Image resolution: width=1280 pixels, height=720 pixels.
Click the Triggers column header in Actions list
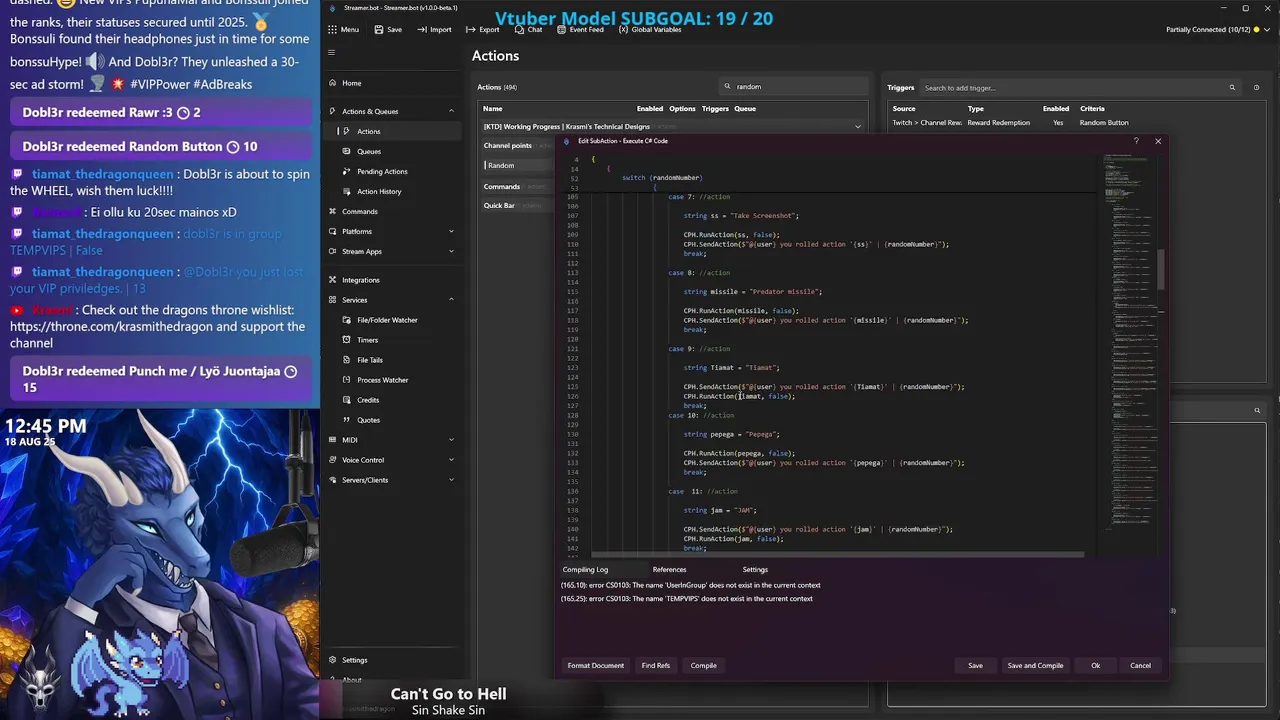click(x=715, y=108)
